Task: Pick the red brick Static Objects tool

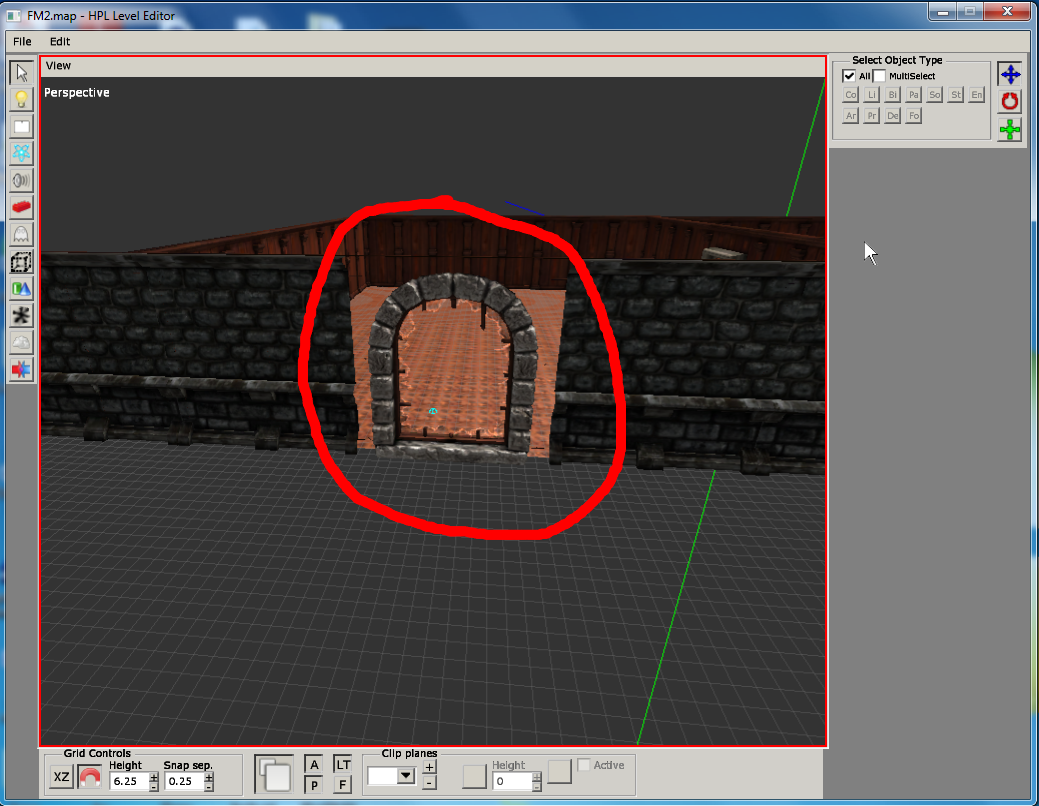Action: point(21,207)
